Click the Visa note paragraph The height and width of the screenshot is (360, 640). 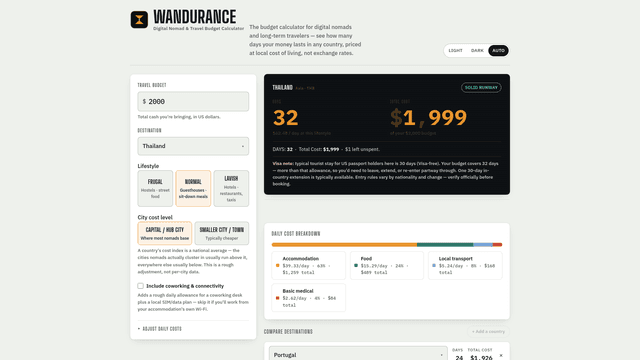[x=387, y=173]
